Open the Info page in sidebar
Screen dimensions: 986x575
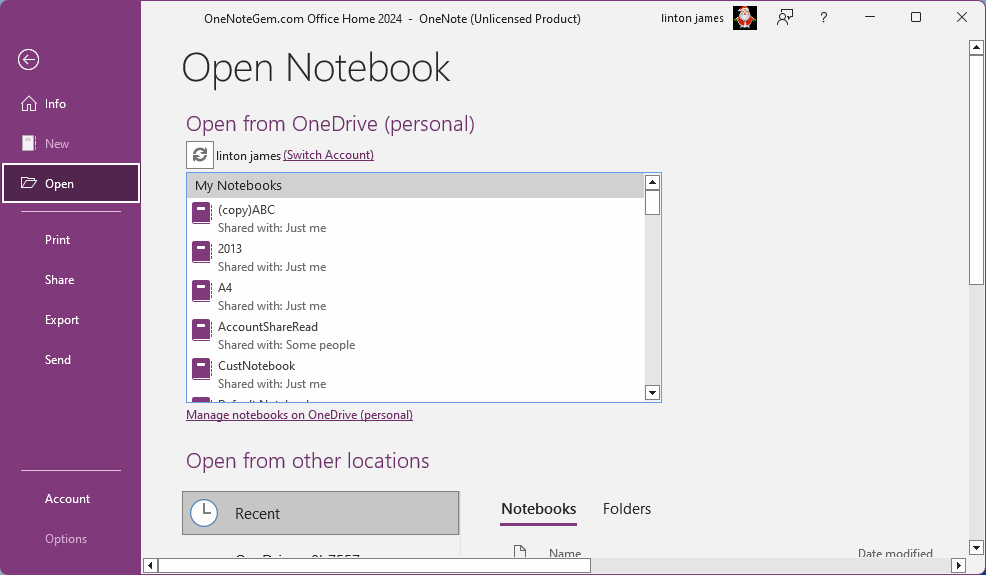(x=55, y=104)
